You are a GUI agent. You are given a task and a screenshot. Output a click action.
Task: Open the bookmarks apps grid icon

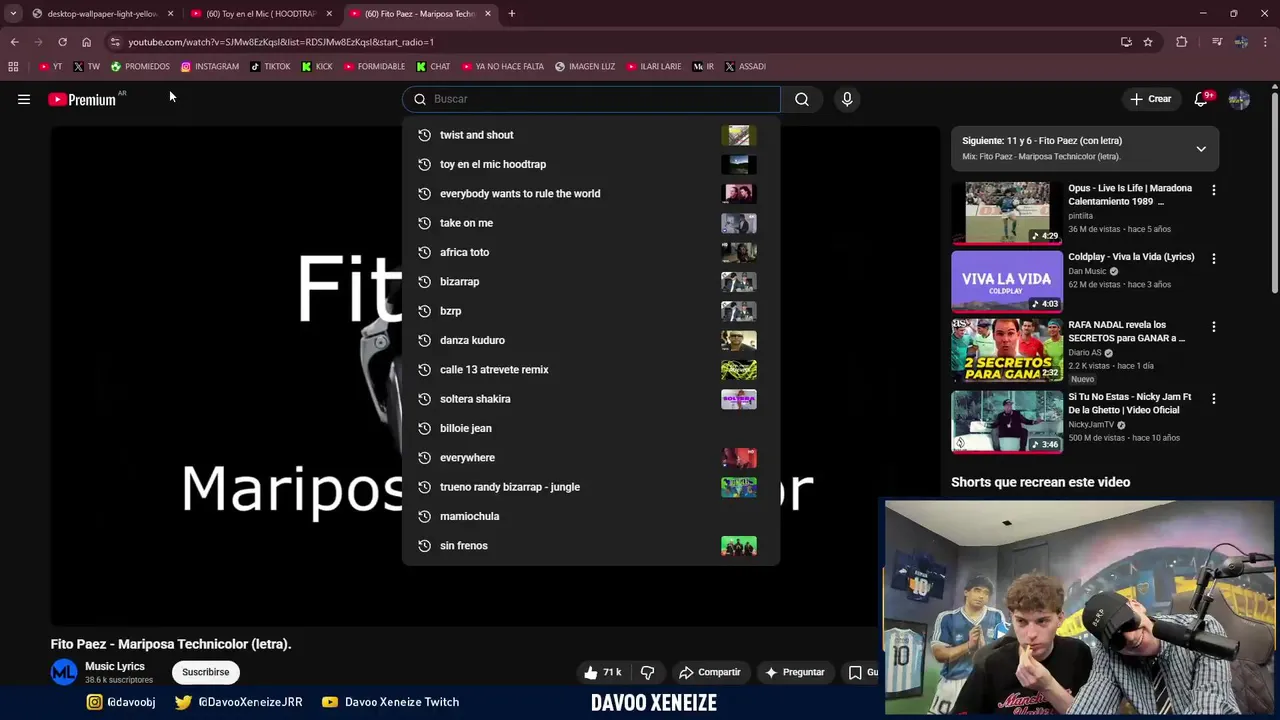click(13, 67)
